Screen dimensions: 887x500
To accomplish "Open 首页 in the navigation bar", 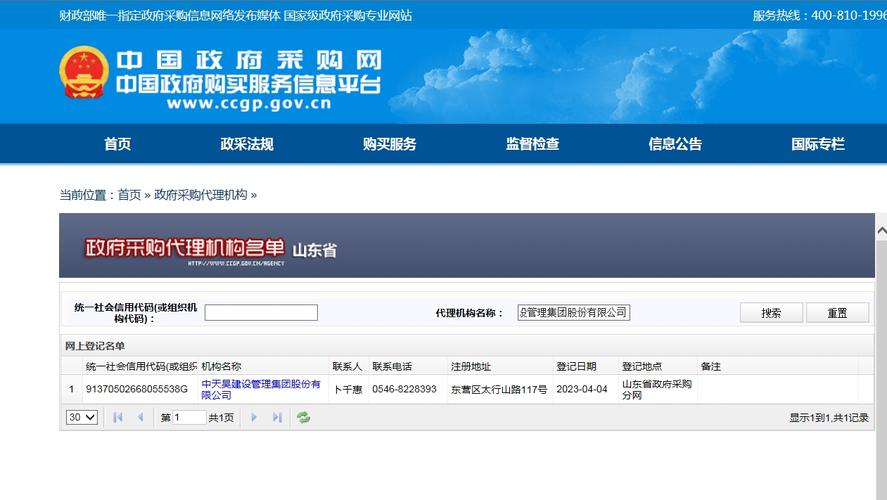I will tap(118, 144).
